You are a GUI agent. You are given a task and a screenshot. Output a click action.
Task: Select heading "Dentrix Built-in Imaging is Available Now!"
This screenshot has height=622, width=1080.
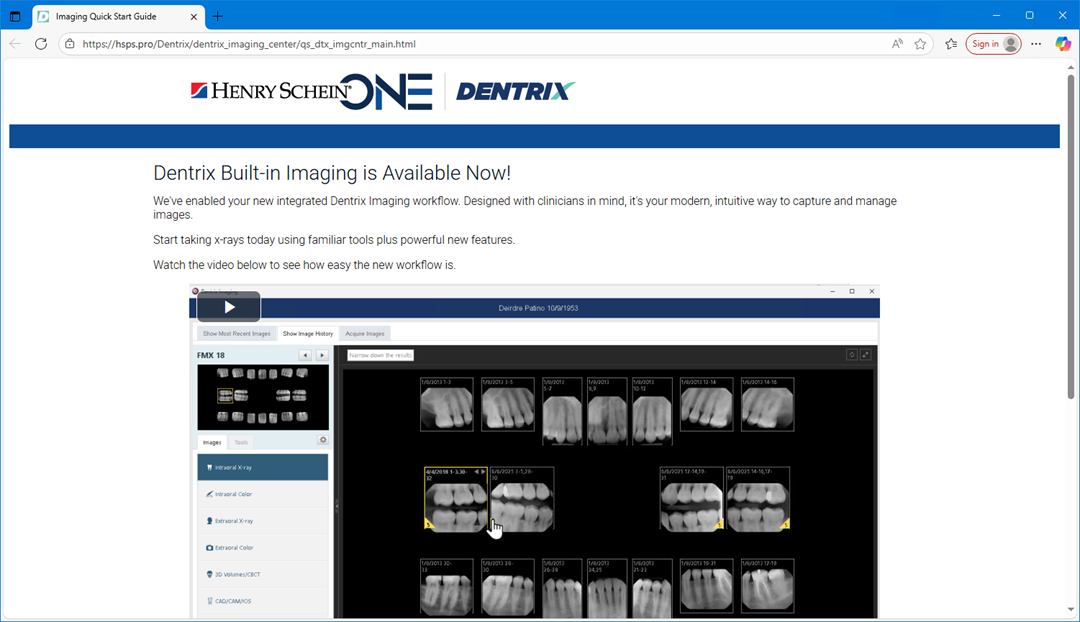(x=332, y=173)
